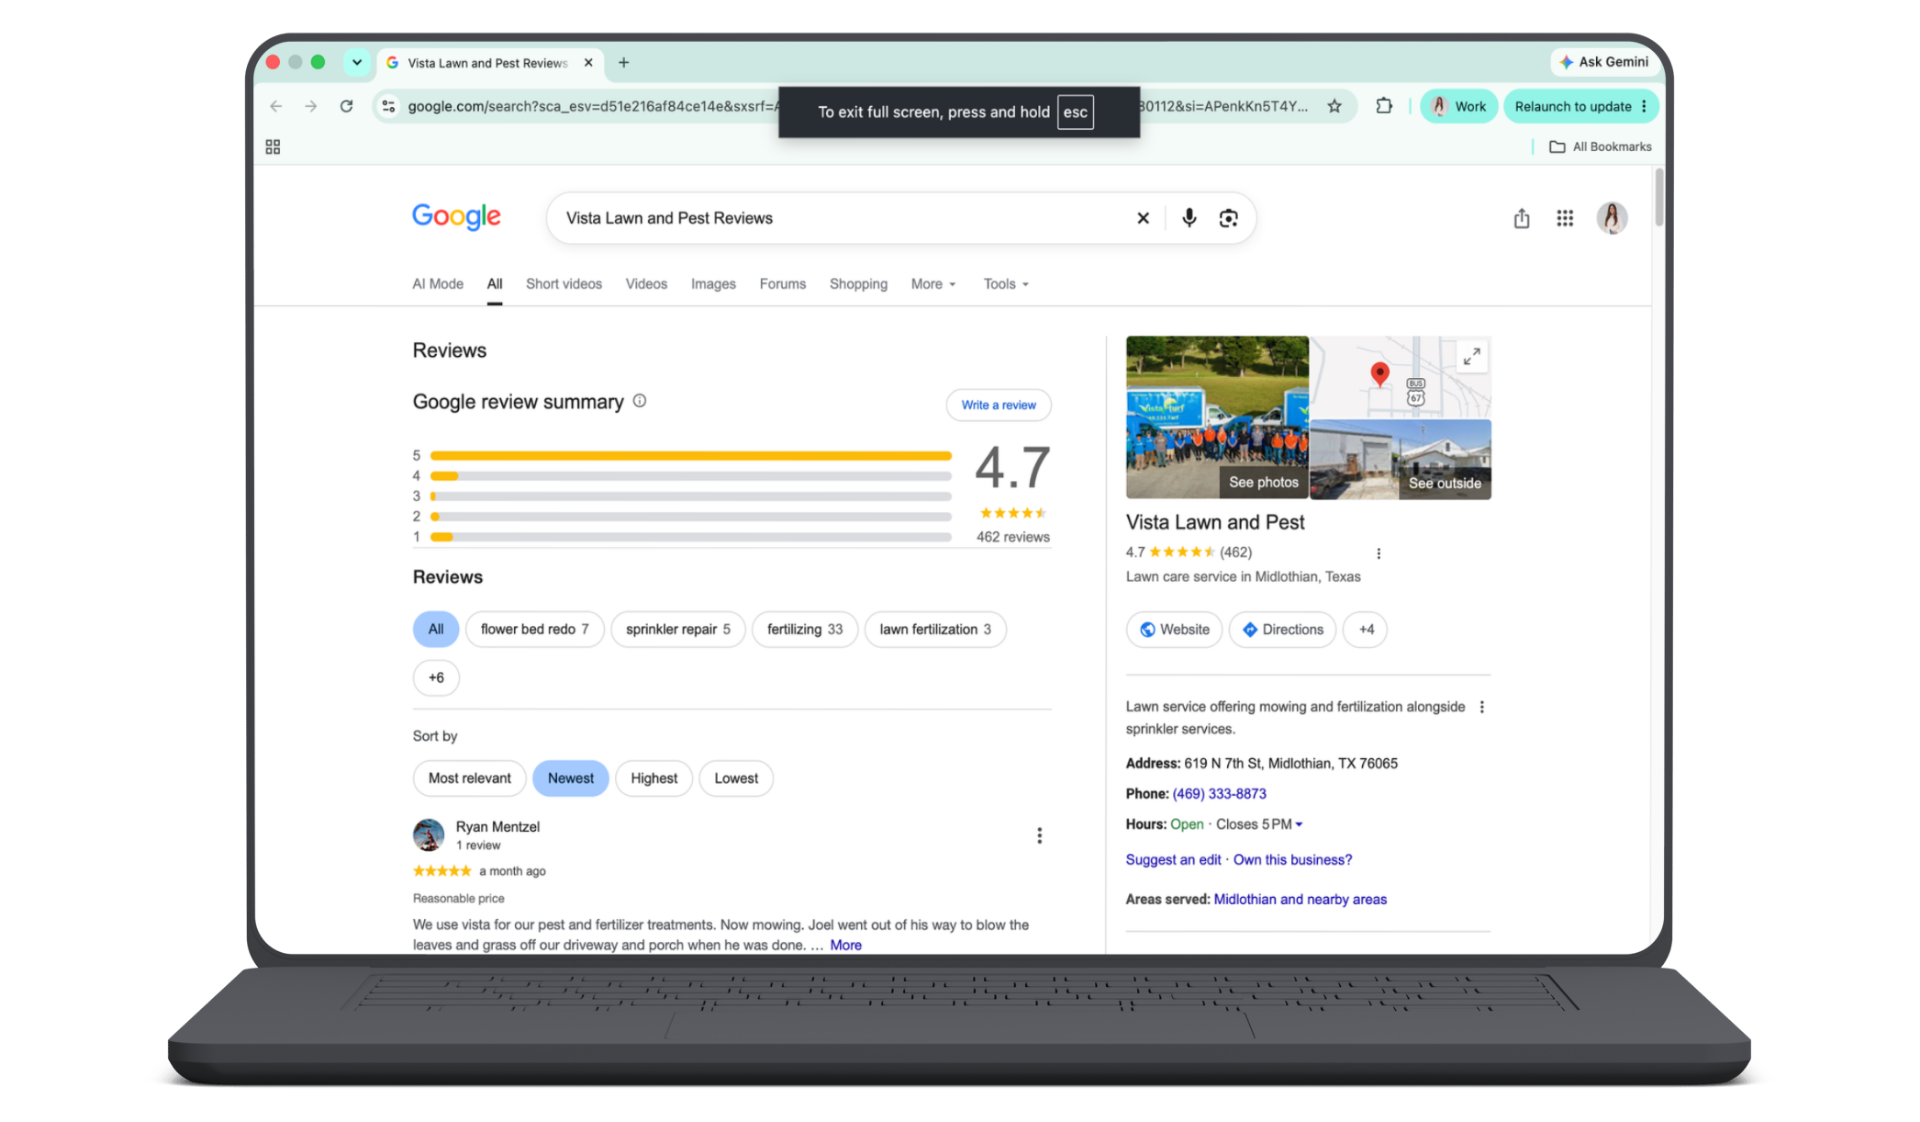Switch to AI Mode tab
This screenshot has height=1122, width=1920.
point(438,284)
